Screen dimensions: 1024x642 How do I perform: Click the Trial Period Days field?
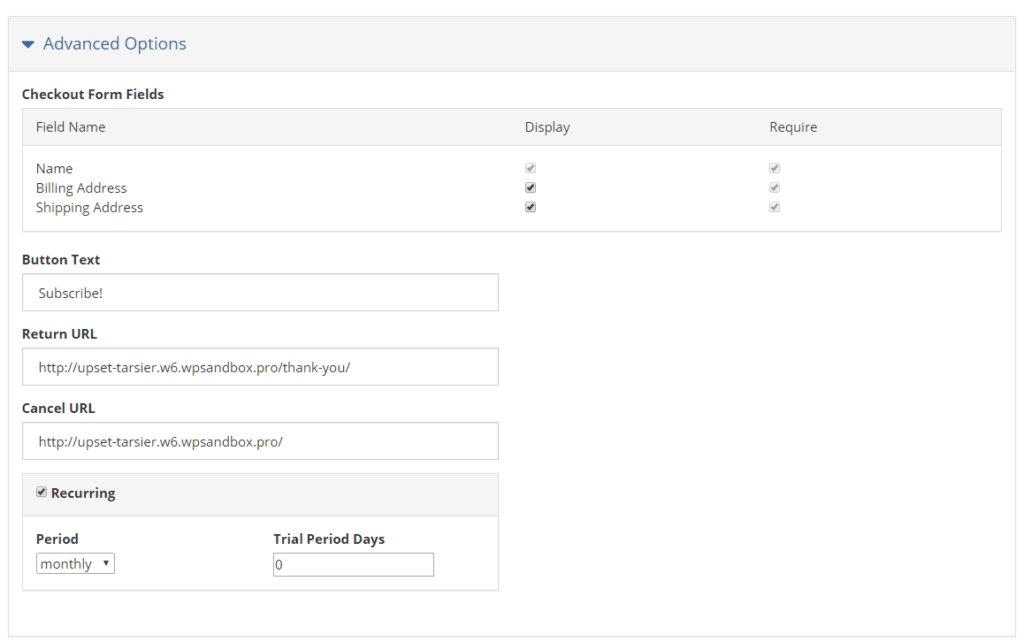[353, 565]
